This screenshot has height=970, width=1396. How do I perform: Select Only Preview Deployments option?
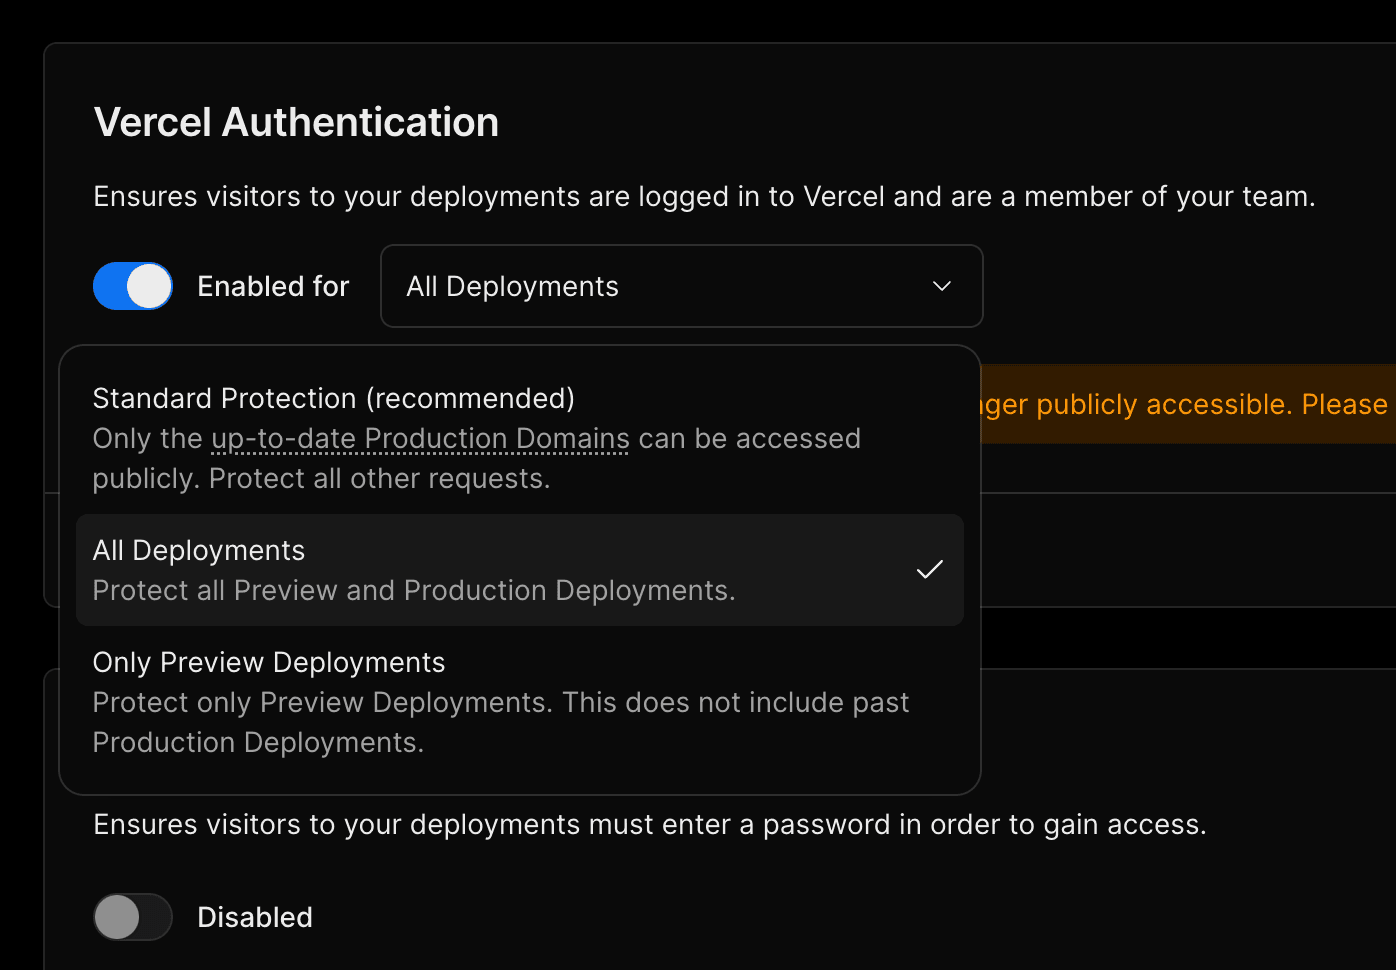(x=268, y=662)
